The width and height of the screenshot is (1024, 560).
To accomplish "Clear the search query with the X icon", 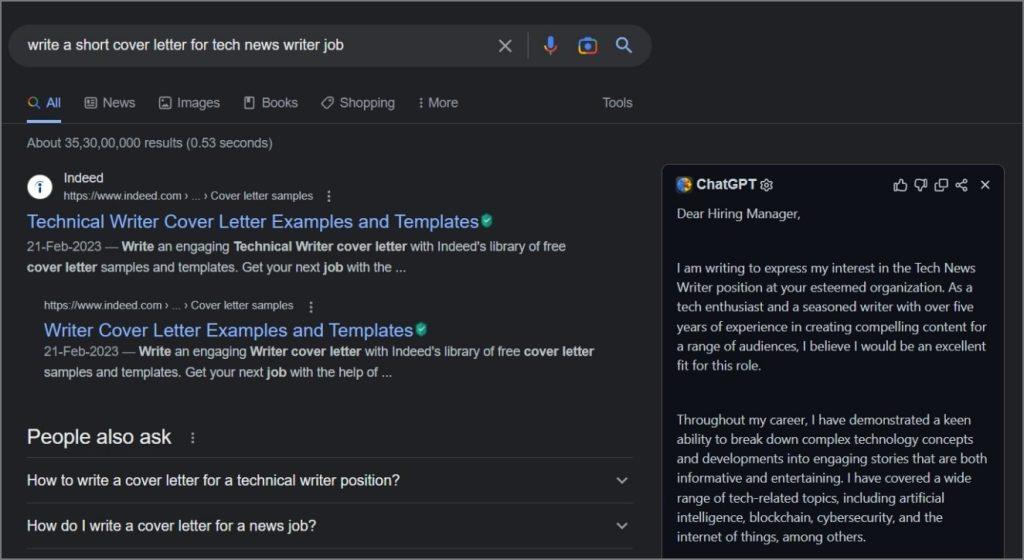I will tap(505, 46).
